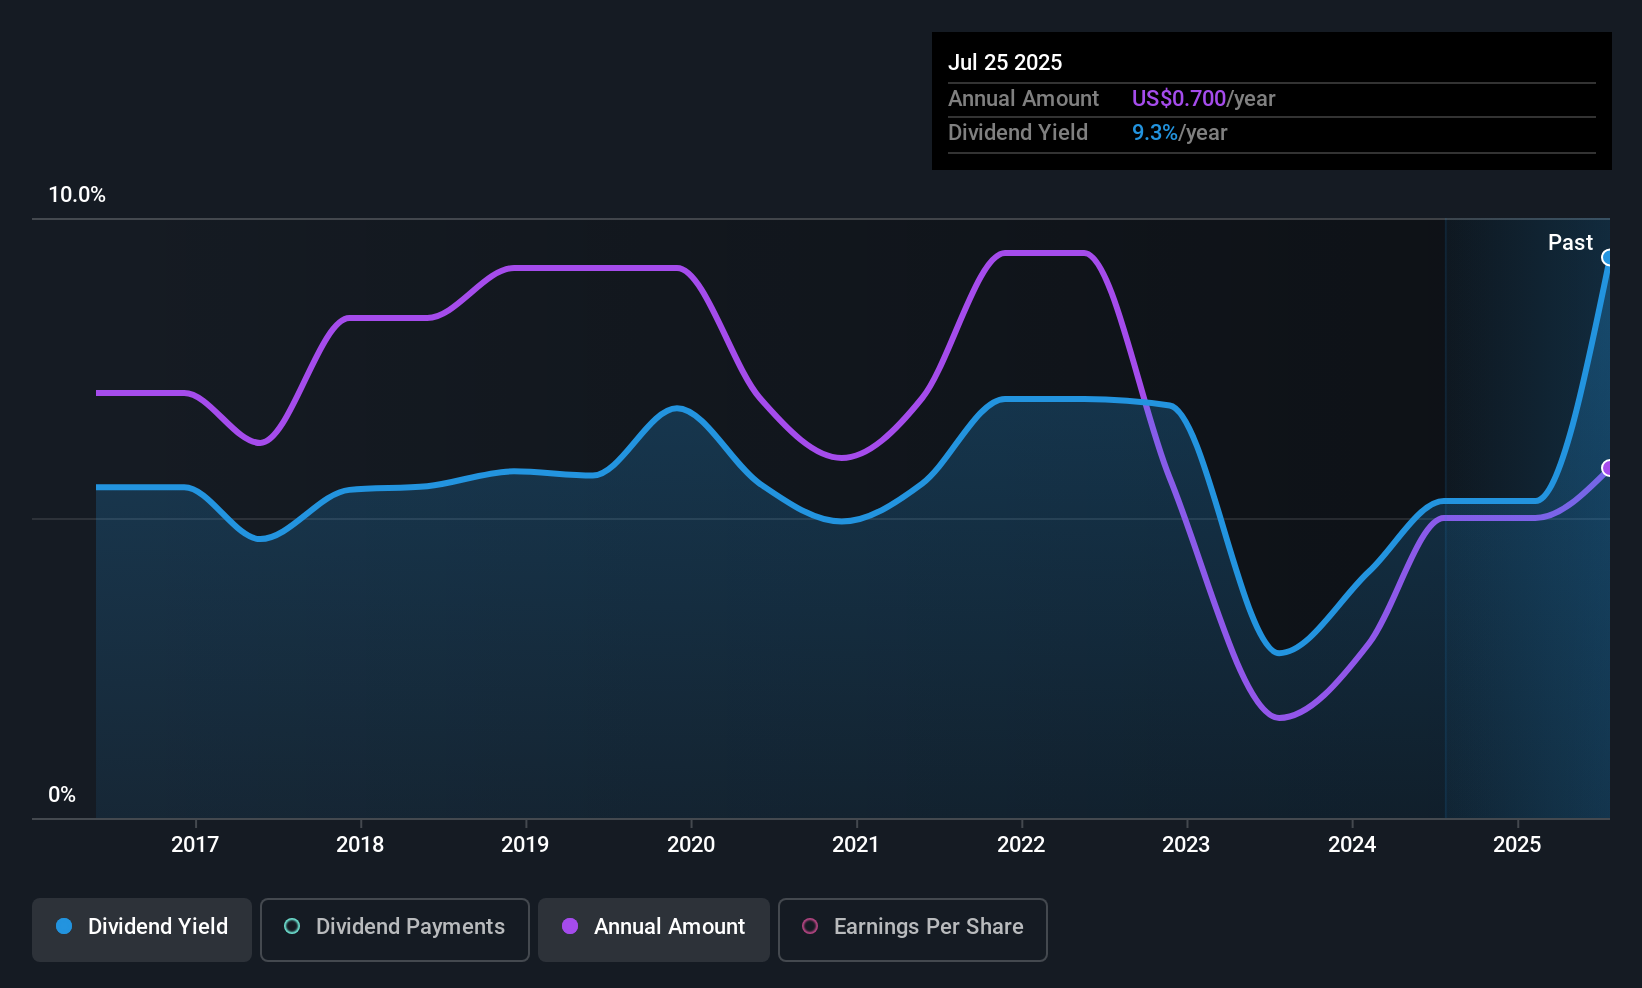This screenshot has width=1642, height=988.
Task: Click the 2025 axis label
Action: point(1517,844)
